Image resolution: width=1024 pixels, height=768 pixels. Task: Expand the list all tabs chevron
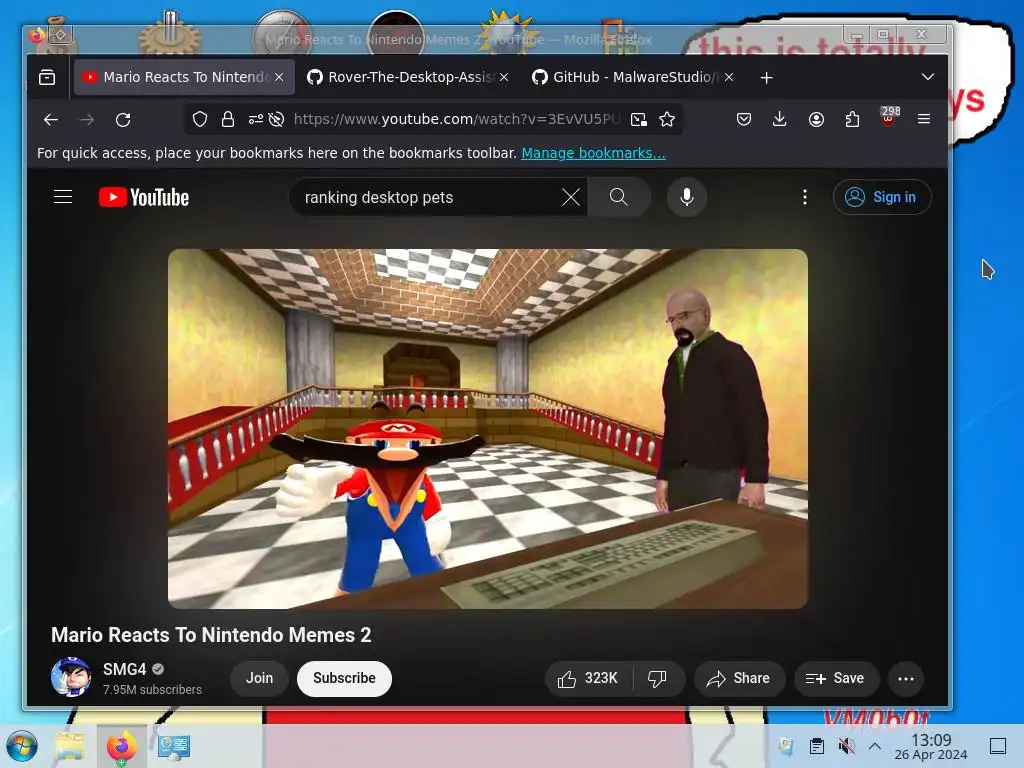pos(927,77)
